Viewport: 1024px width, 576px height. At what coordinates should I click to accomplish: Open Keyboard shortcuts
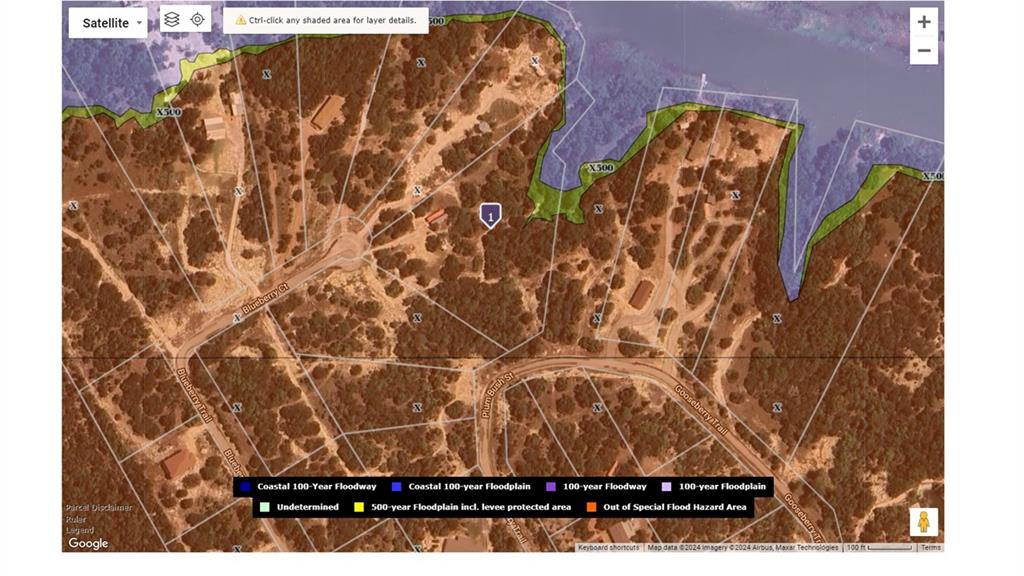(609, 548)
